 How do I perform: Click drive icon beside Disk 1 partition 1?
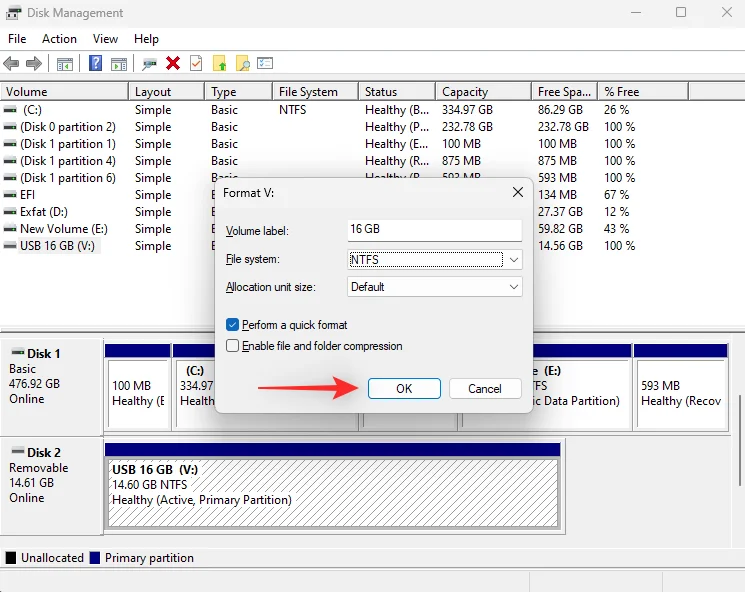(10, 144)
